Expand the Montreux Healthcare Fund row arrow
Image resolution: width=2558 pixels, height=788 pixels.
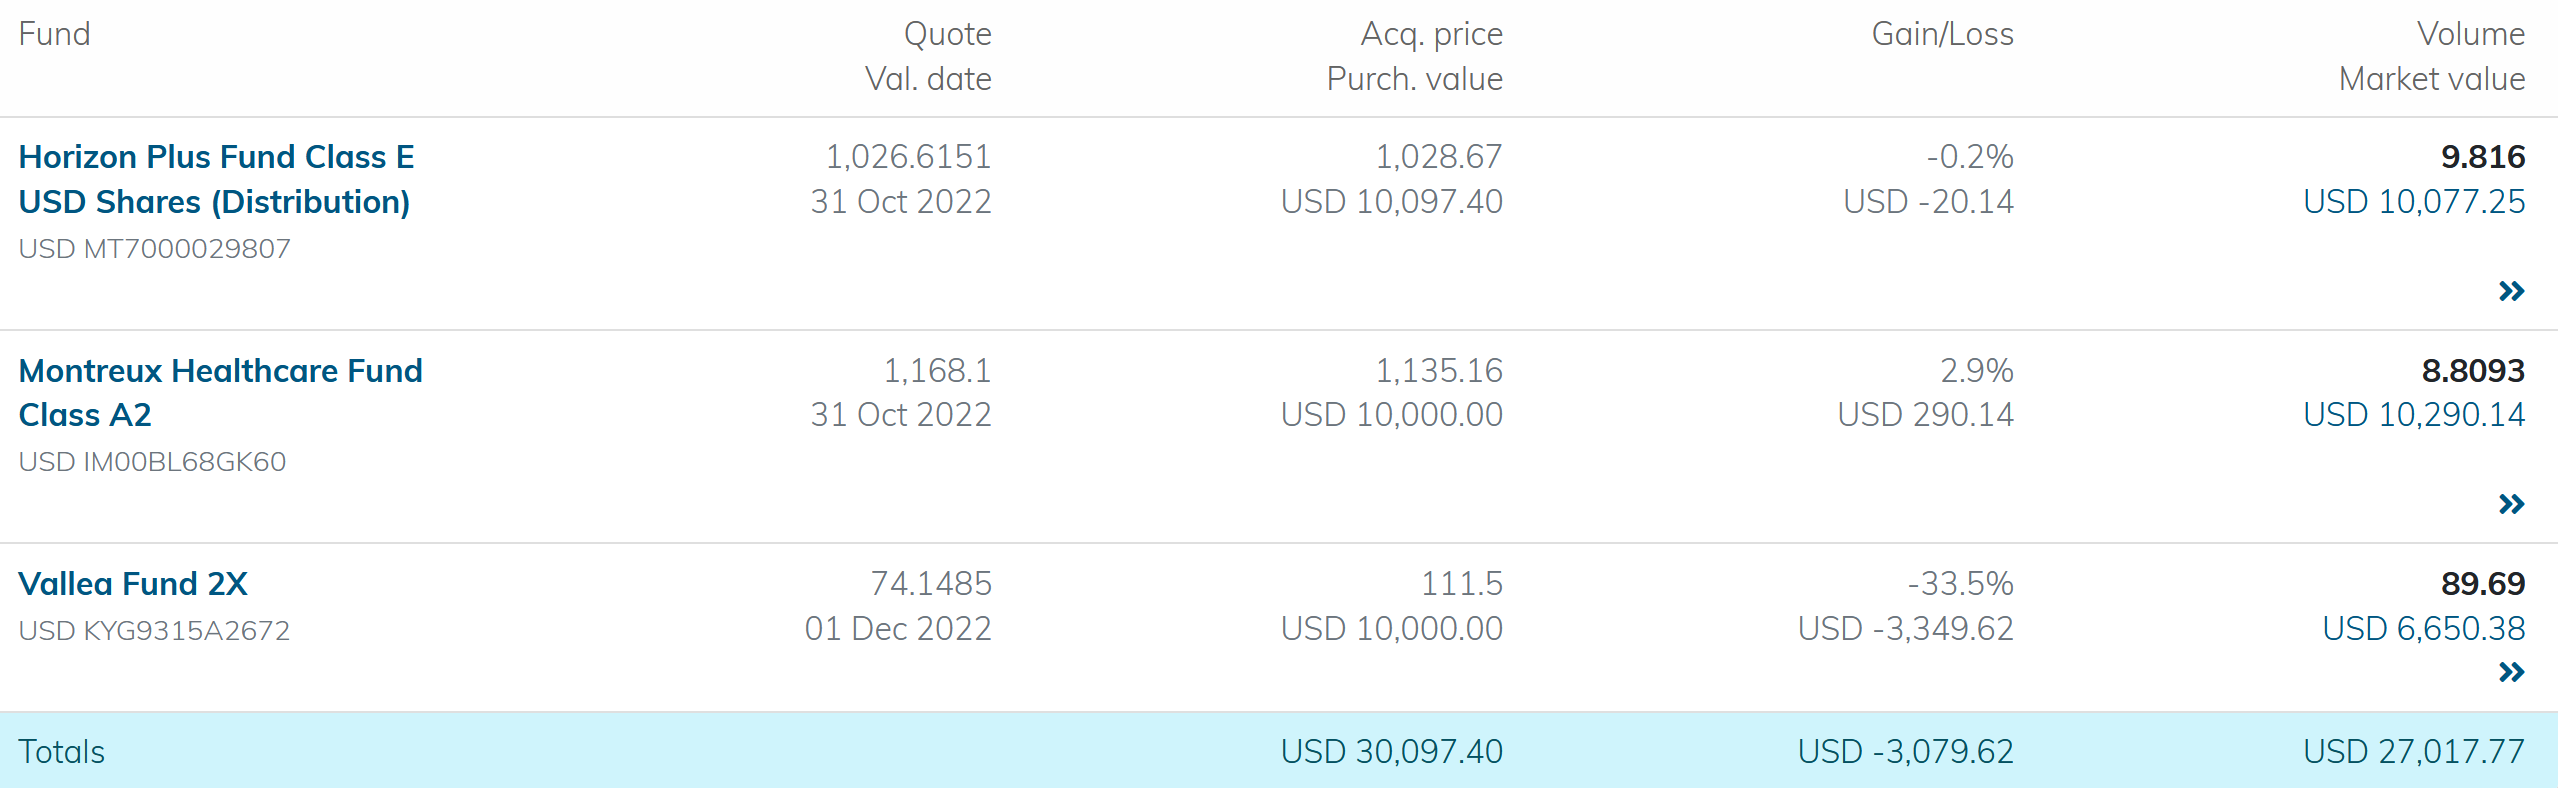point(2511,504)
